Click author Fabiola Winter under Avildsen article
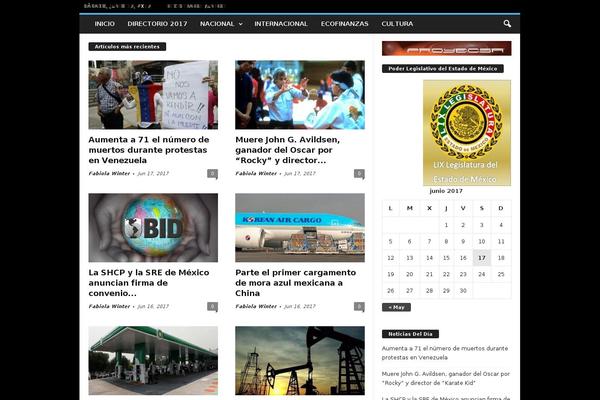This screenshot has height=400, width=600. click(x=256, y=173)
